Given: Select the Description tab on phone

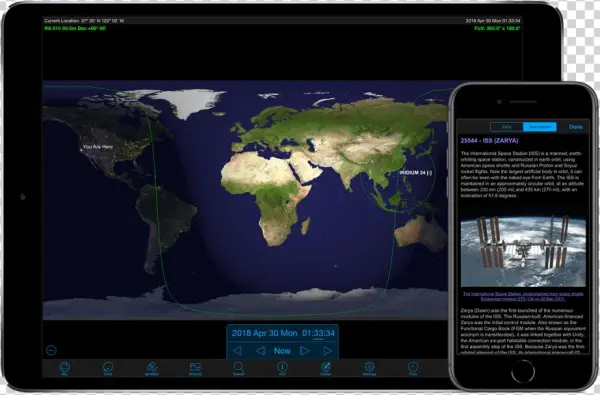Looking at the screenshot, I should coord(540,127).
